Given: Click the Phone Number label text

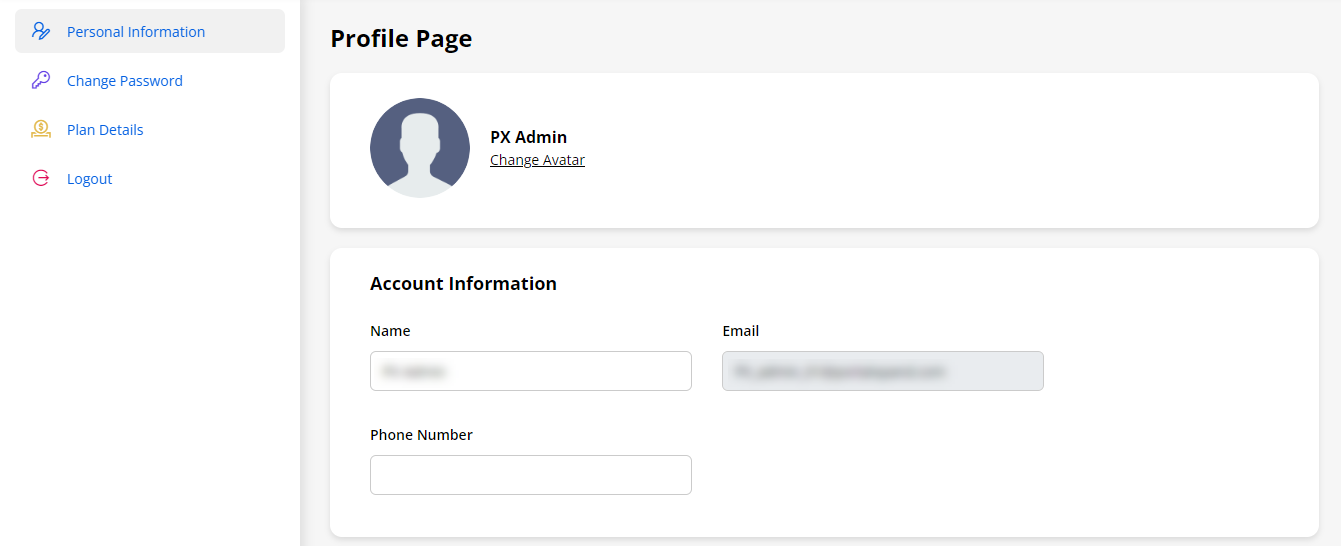Looking at the screenshot, I should [421, 435].
